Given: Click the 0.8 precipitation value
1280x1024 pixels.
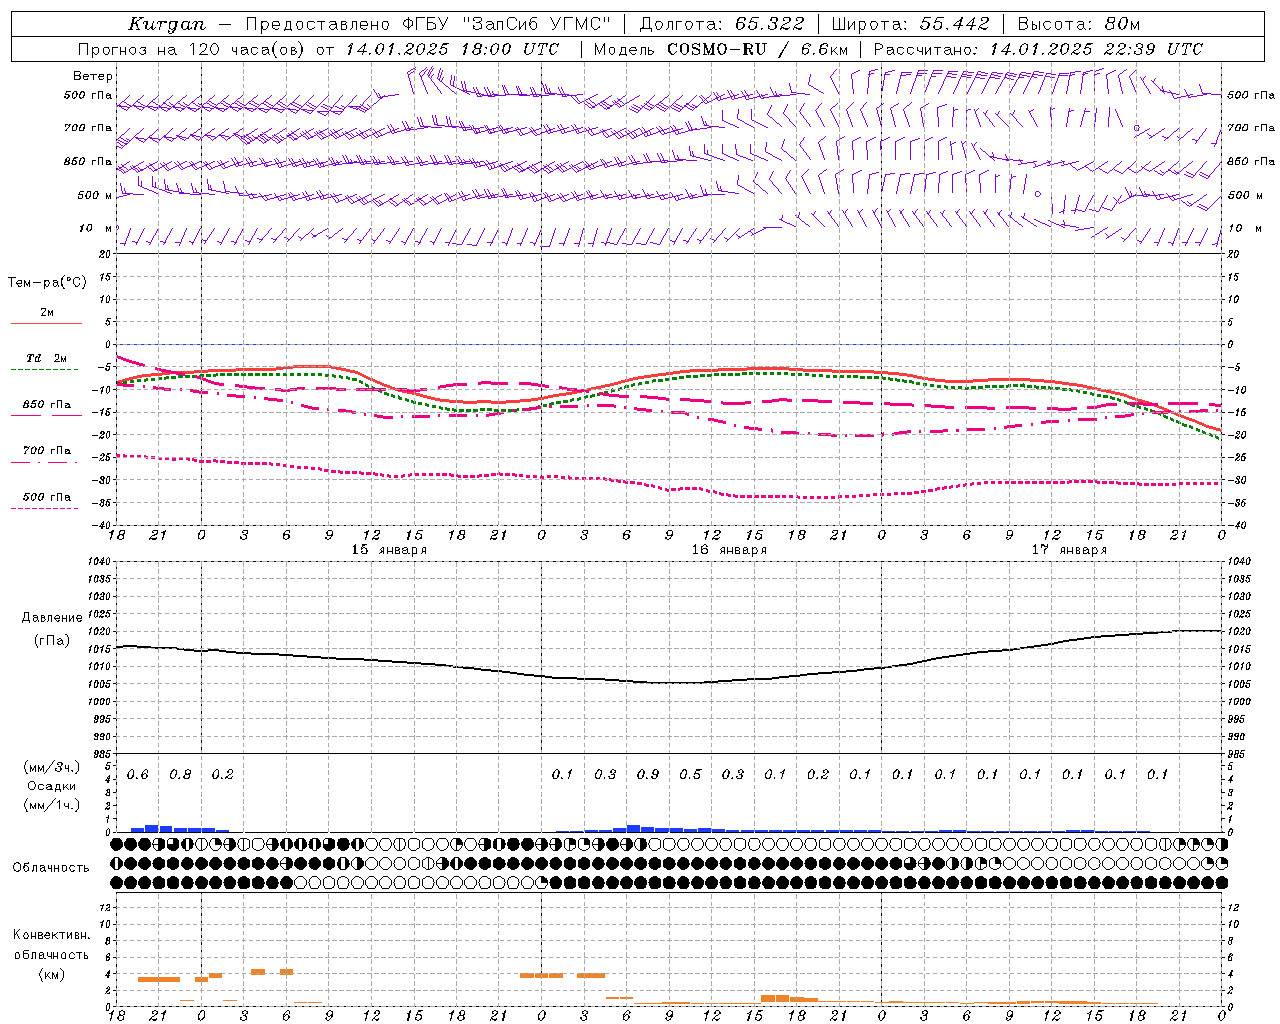Looking at the screenshot, I should pyautogui.click(x=180, y=775).
